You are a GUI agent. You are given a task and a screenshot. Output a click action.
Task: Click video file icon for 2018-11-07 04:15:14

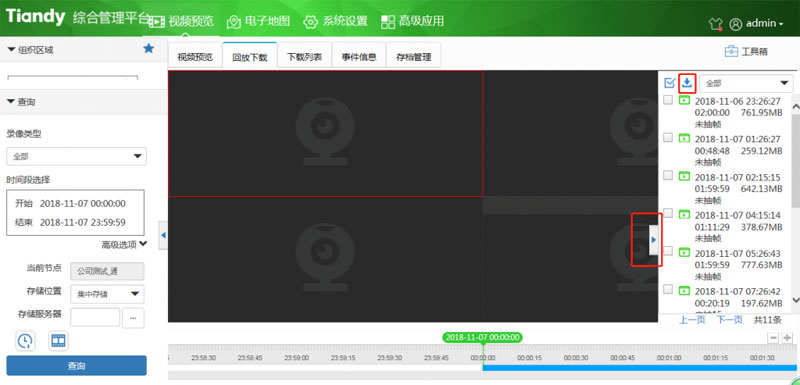click(x=684, y=214)
